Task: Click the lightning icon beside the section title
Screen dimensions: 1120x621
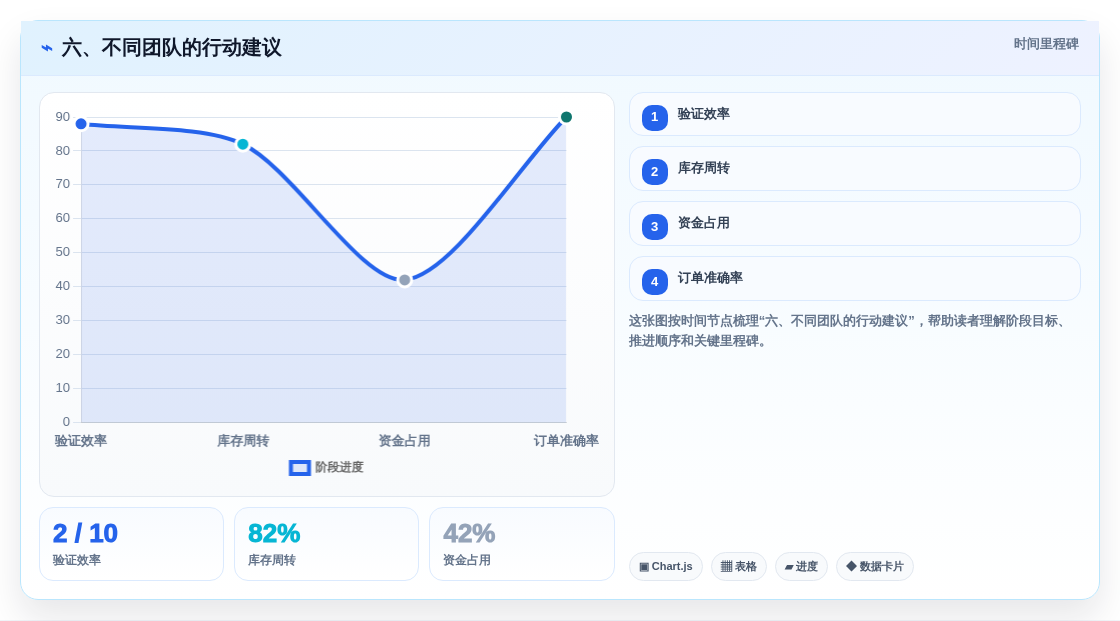Action: tap(47, 48)
